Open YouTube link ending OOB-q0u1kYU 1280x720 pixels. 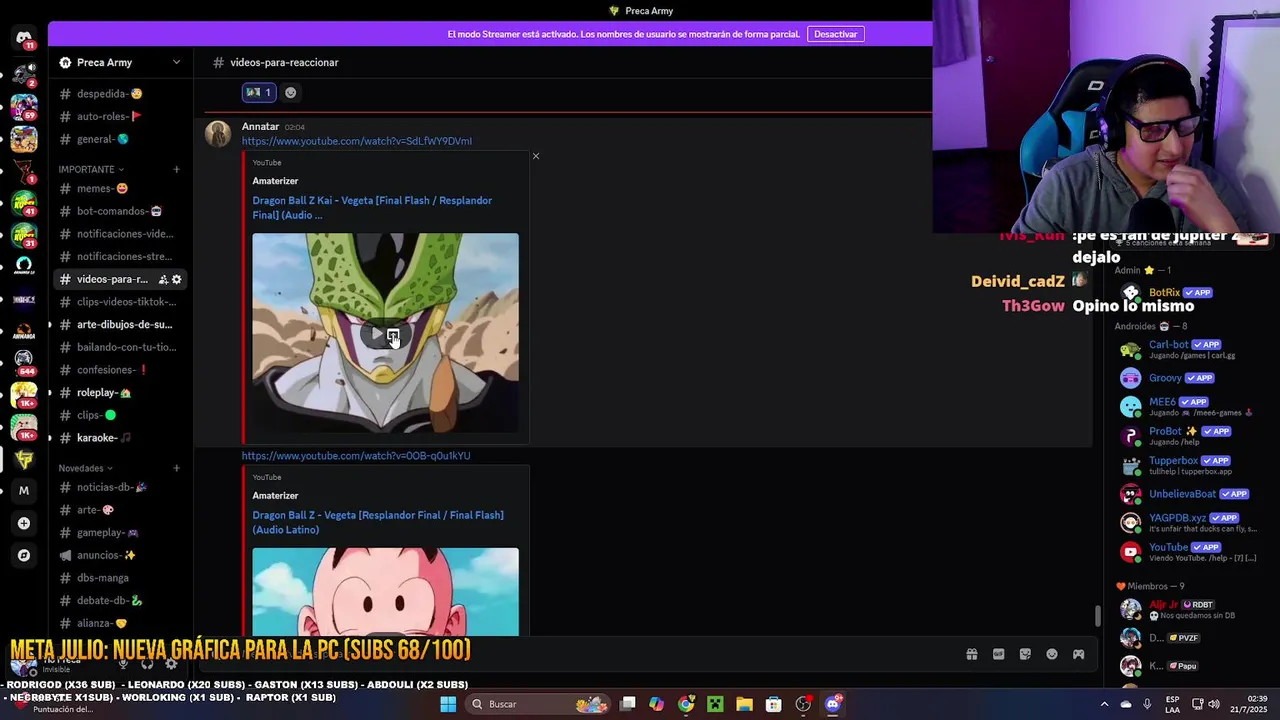coord(355,456)
